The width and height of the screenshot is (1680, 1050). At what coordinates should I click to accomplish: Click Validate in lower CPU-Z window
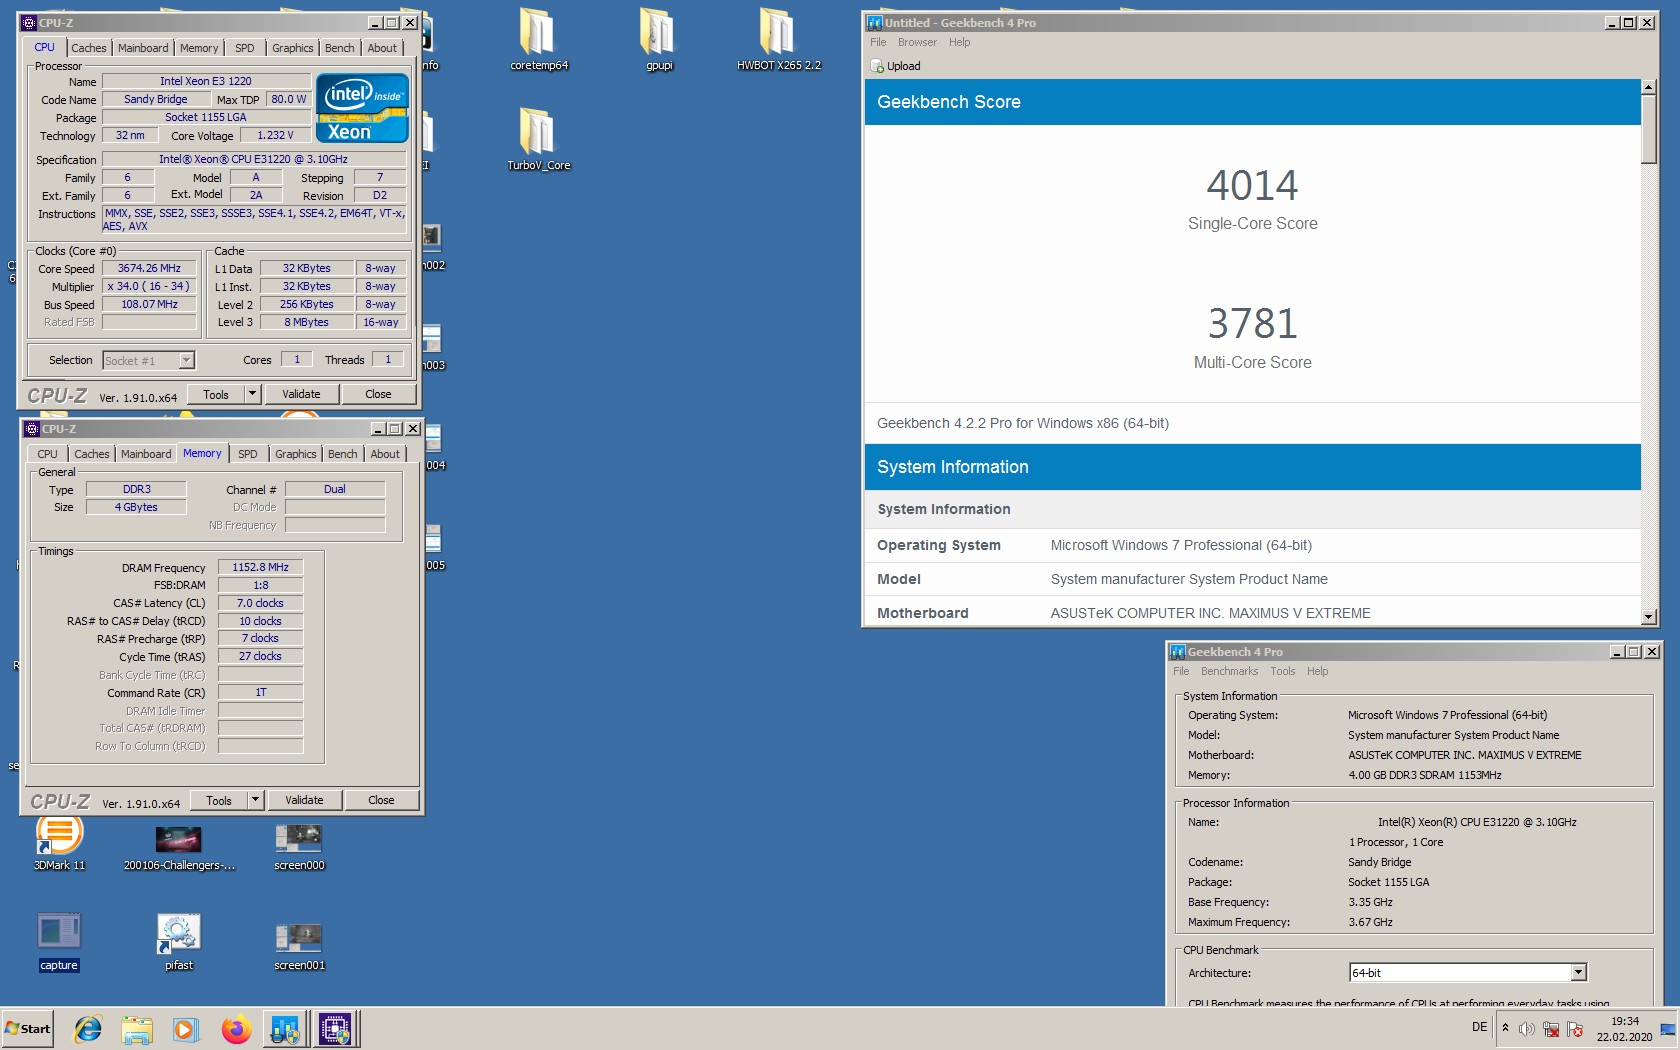(304, 800)
